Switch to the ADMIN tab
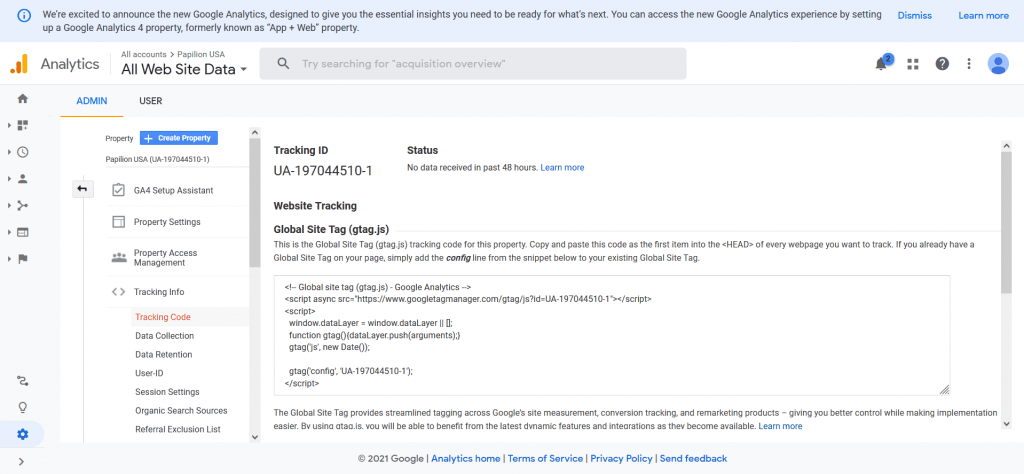 click(x=91, y=101)
